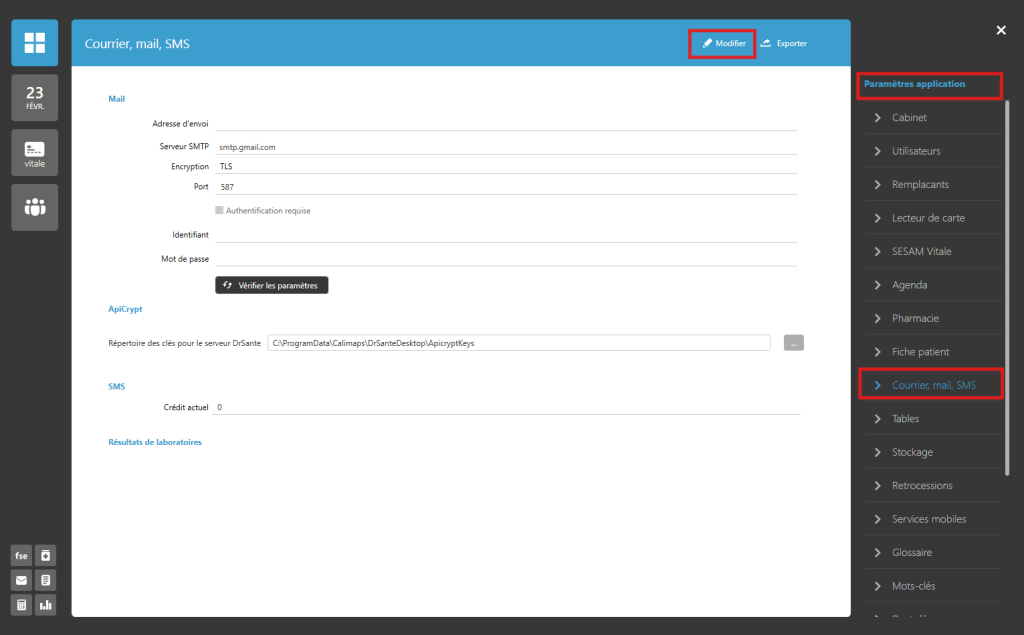Open the envelope mail icon
Viewport: 1024px width, 635px height.
click(21, 580)
